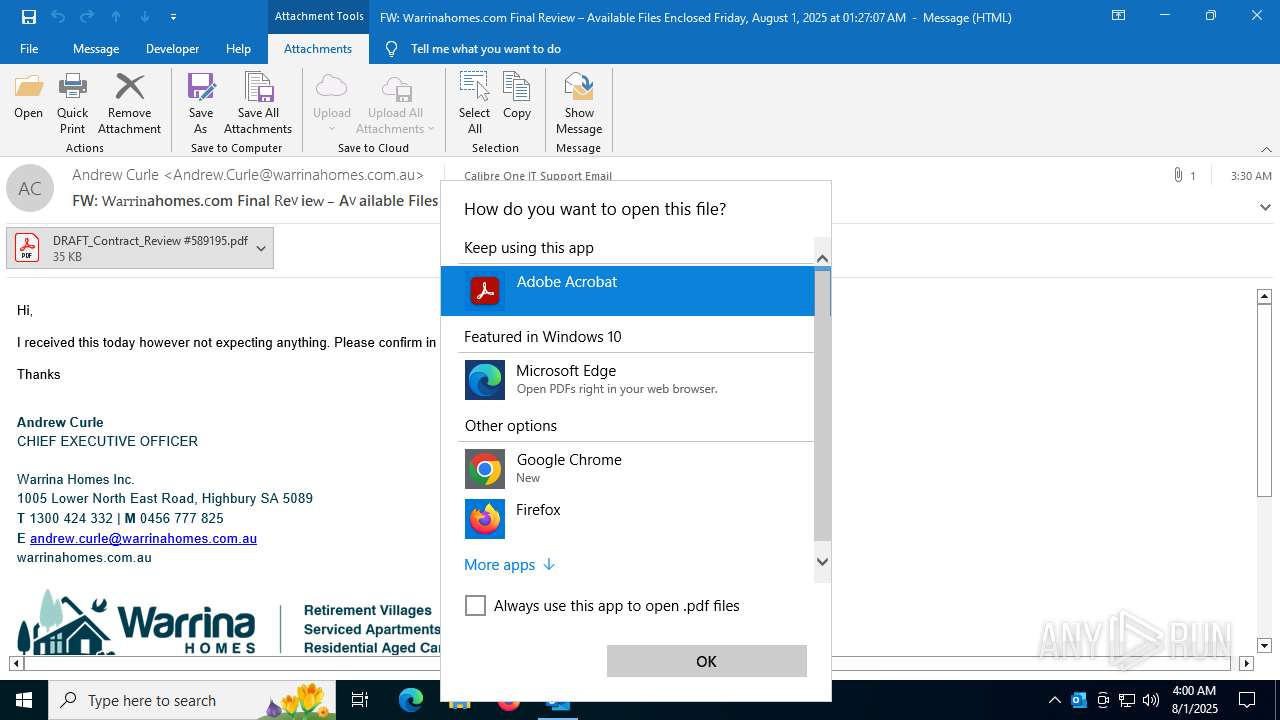Viewport: 1280px width, 720px height.
Task: Click the app list scroll down arrow
Action: [822, 562]
